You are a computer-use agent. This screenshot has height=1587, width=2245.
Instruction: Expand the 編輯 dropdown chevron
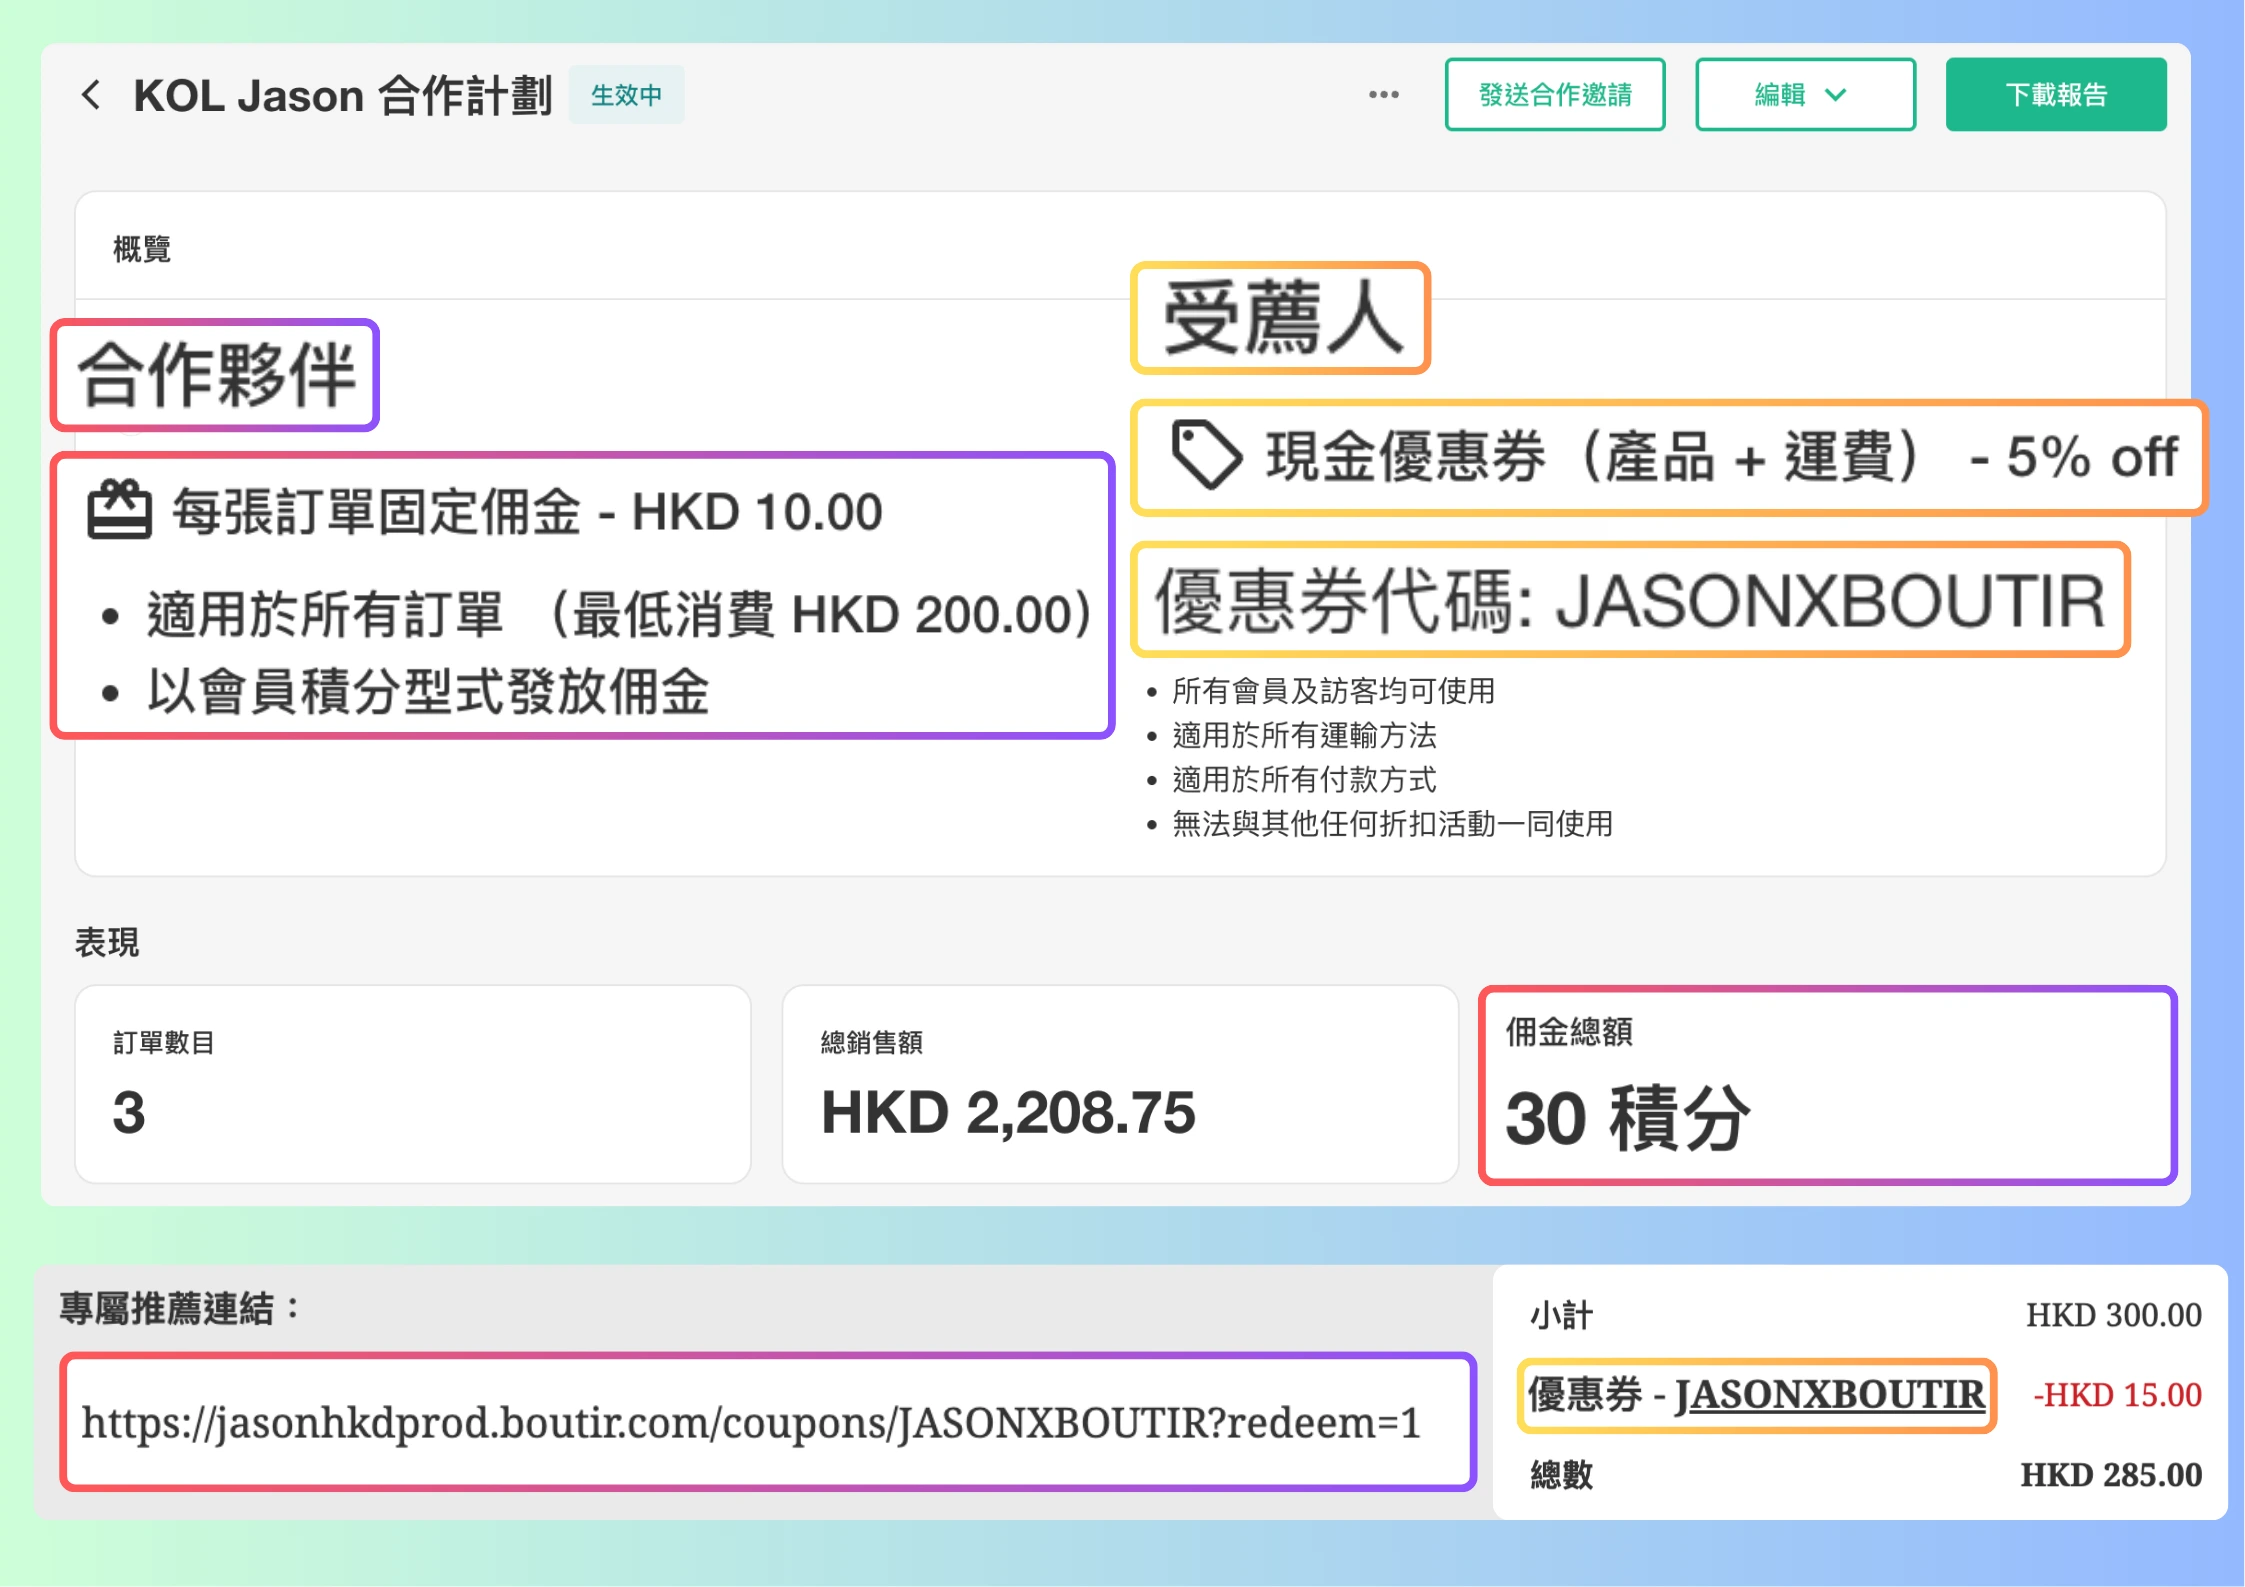(1835, 95)
